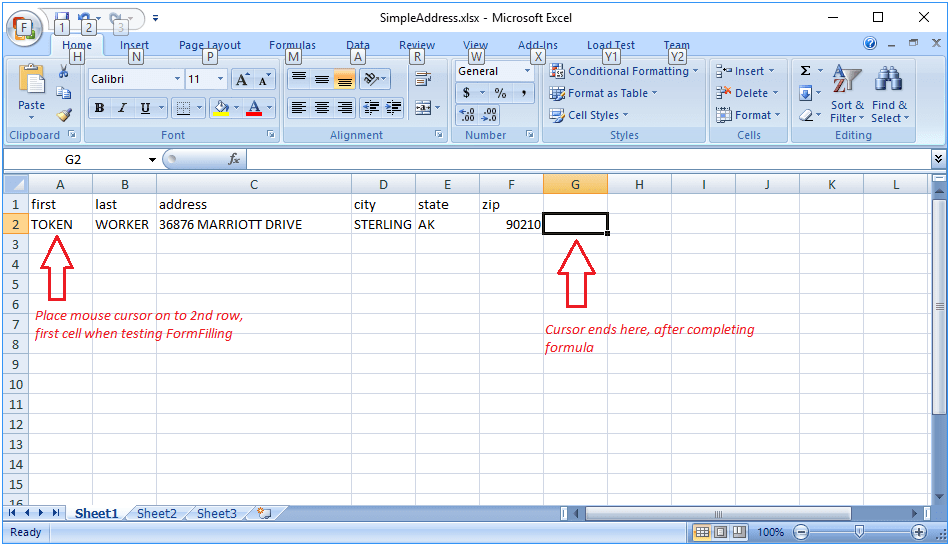Click the Cut scissors icon
This screenshot has height=546, width=950.
(64, 72)
